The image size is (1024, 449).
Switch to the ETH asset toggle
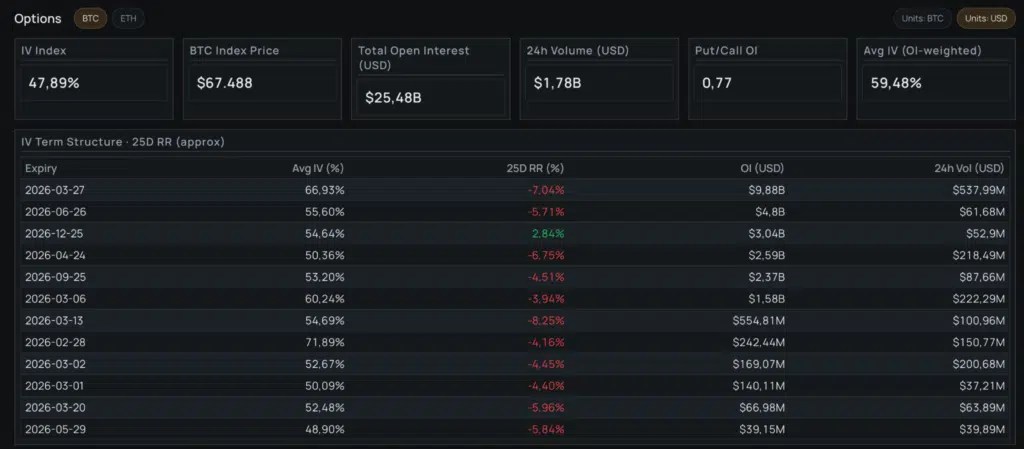pos(128,18)
